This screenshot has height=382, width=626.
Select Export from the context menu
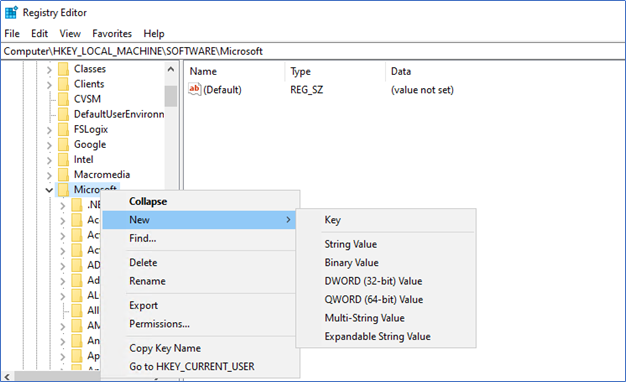click(x=143, y=305)
